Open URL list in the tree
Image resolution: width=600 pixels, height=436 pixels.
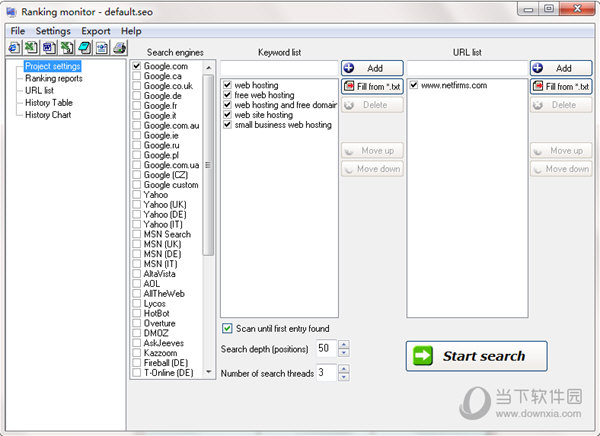tap(39, 91)
